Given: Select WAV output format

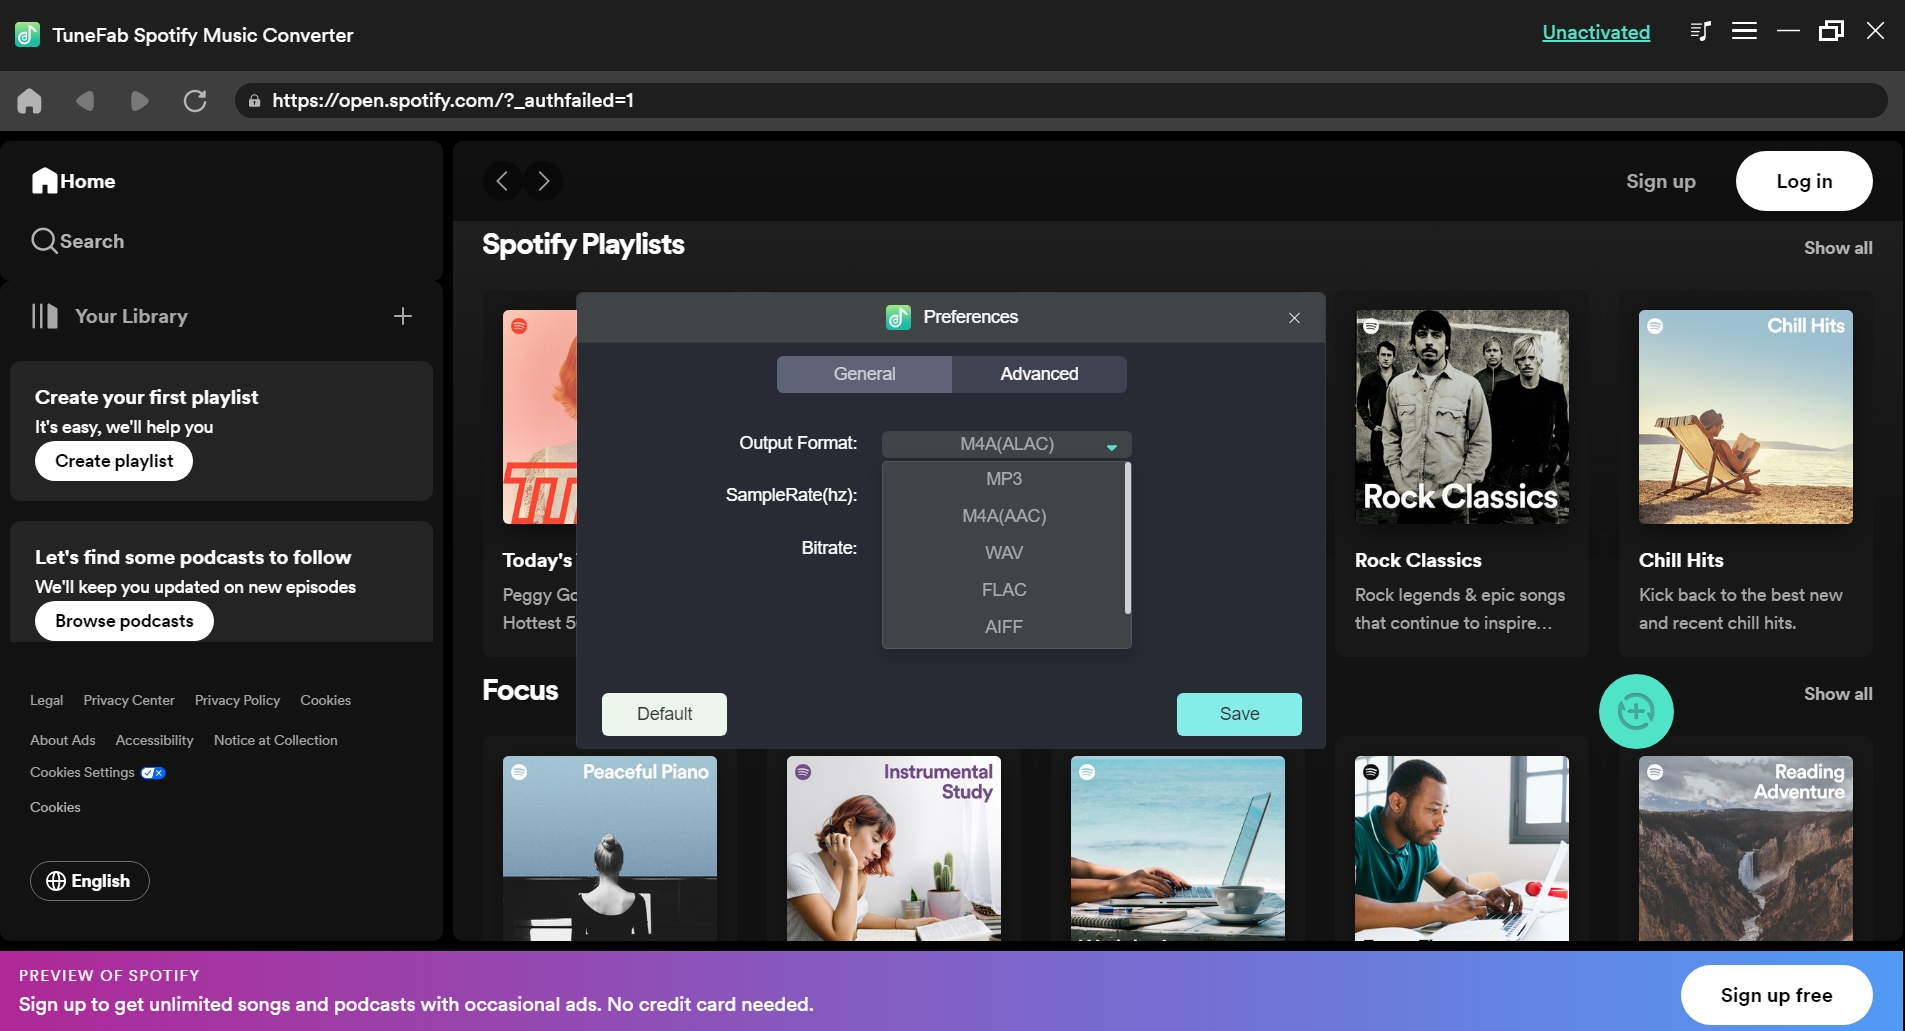Looking at the screenshot, I should pos(1004,553).
